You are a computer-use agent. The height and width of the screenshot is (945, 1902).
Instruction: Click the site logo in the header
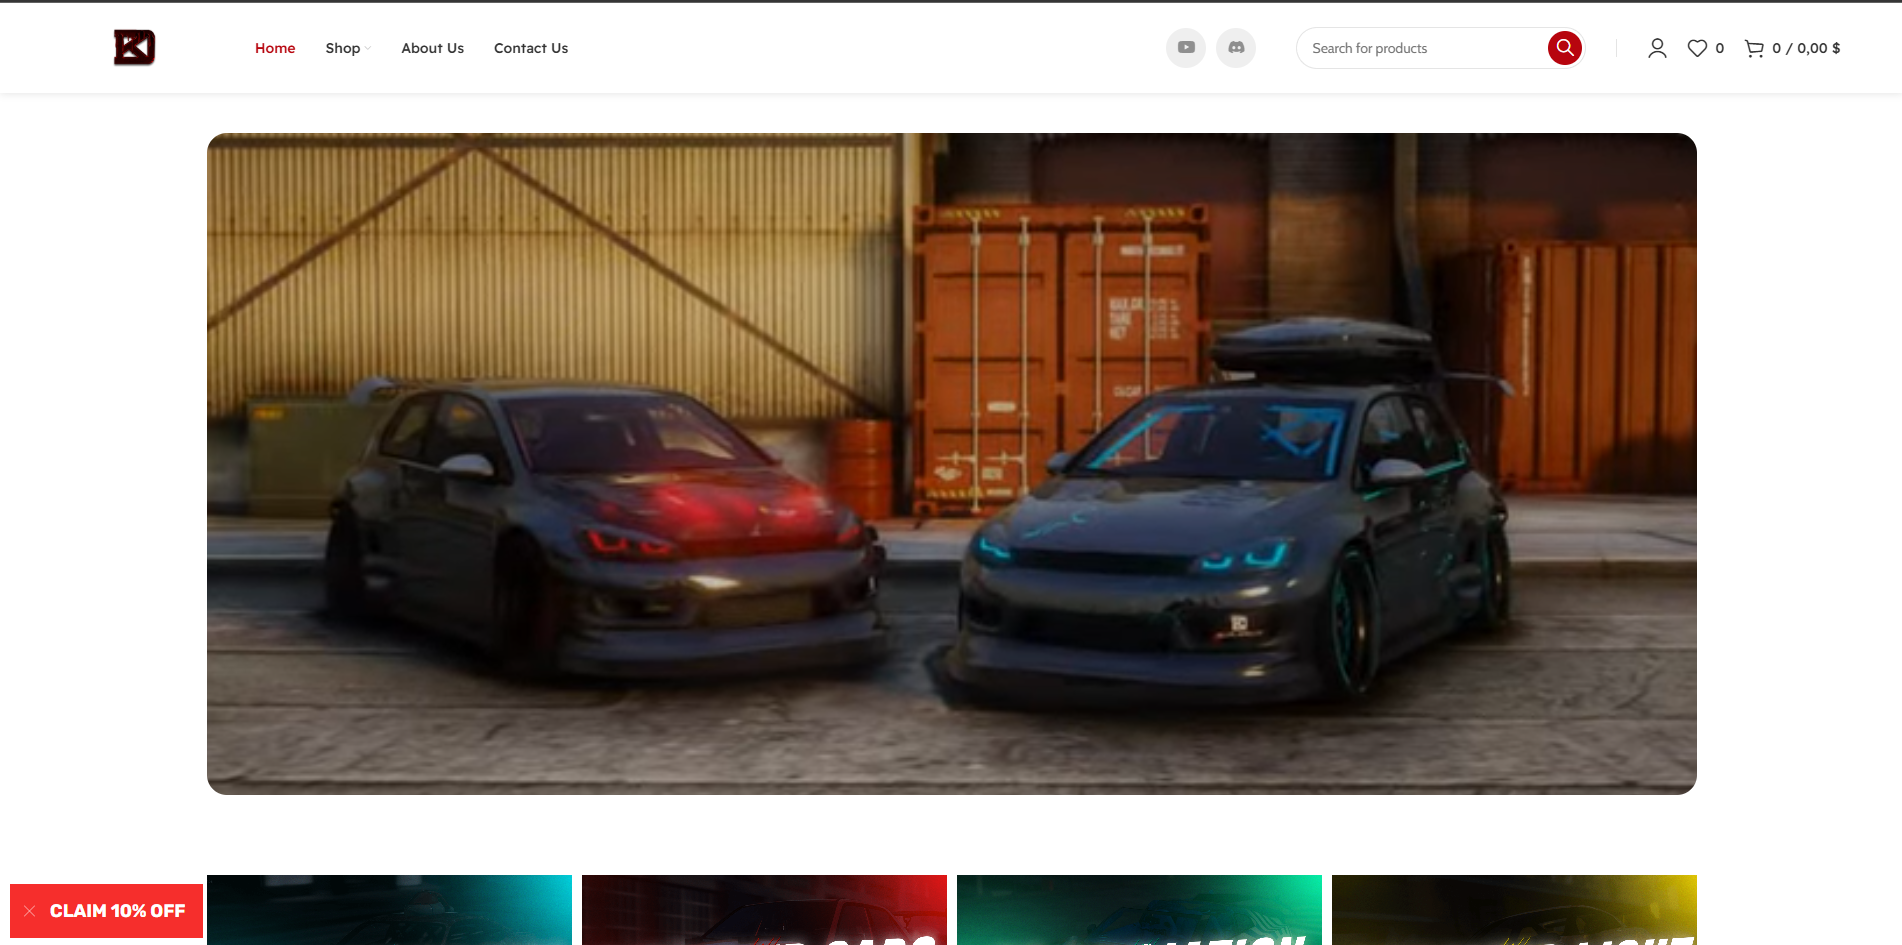tap(134, 48)
